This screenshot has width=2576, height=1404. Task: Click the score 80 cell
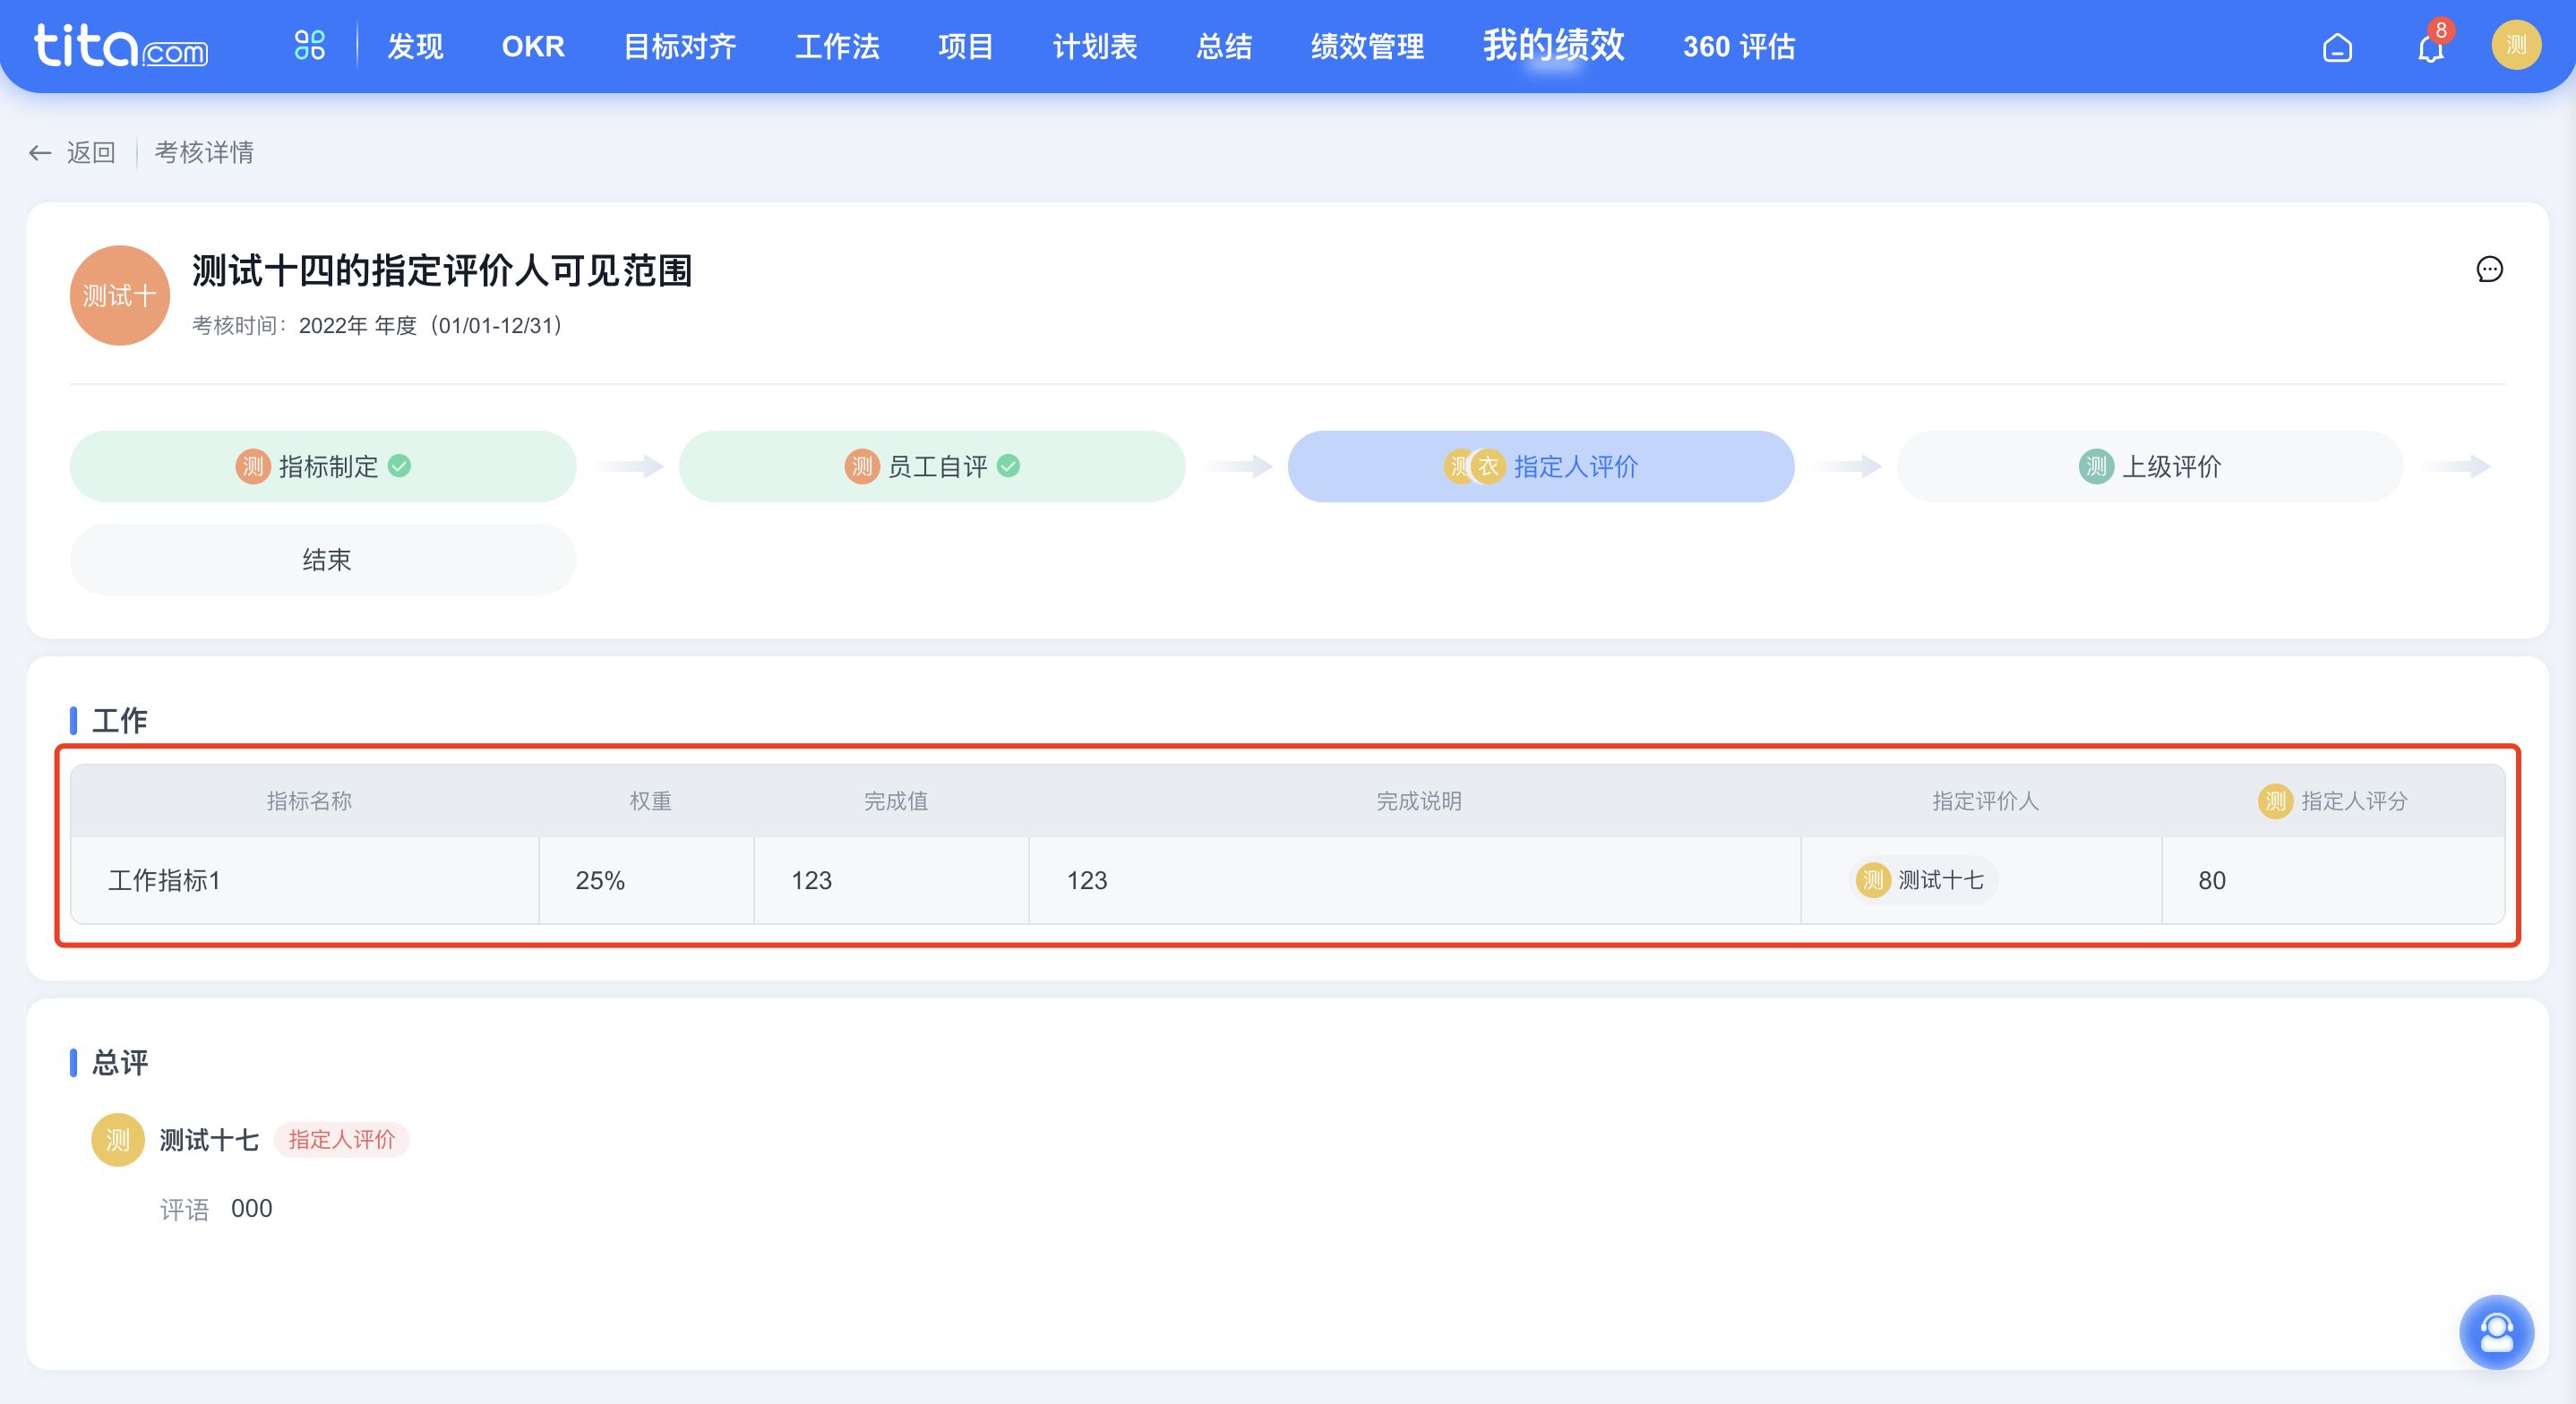pyautogui.click(x=2332, y=881)
